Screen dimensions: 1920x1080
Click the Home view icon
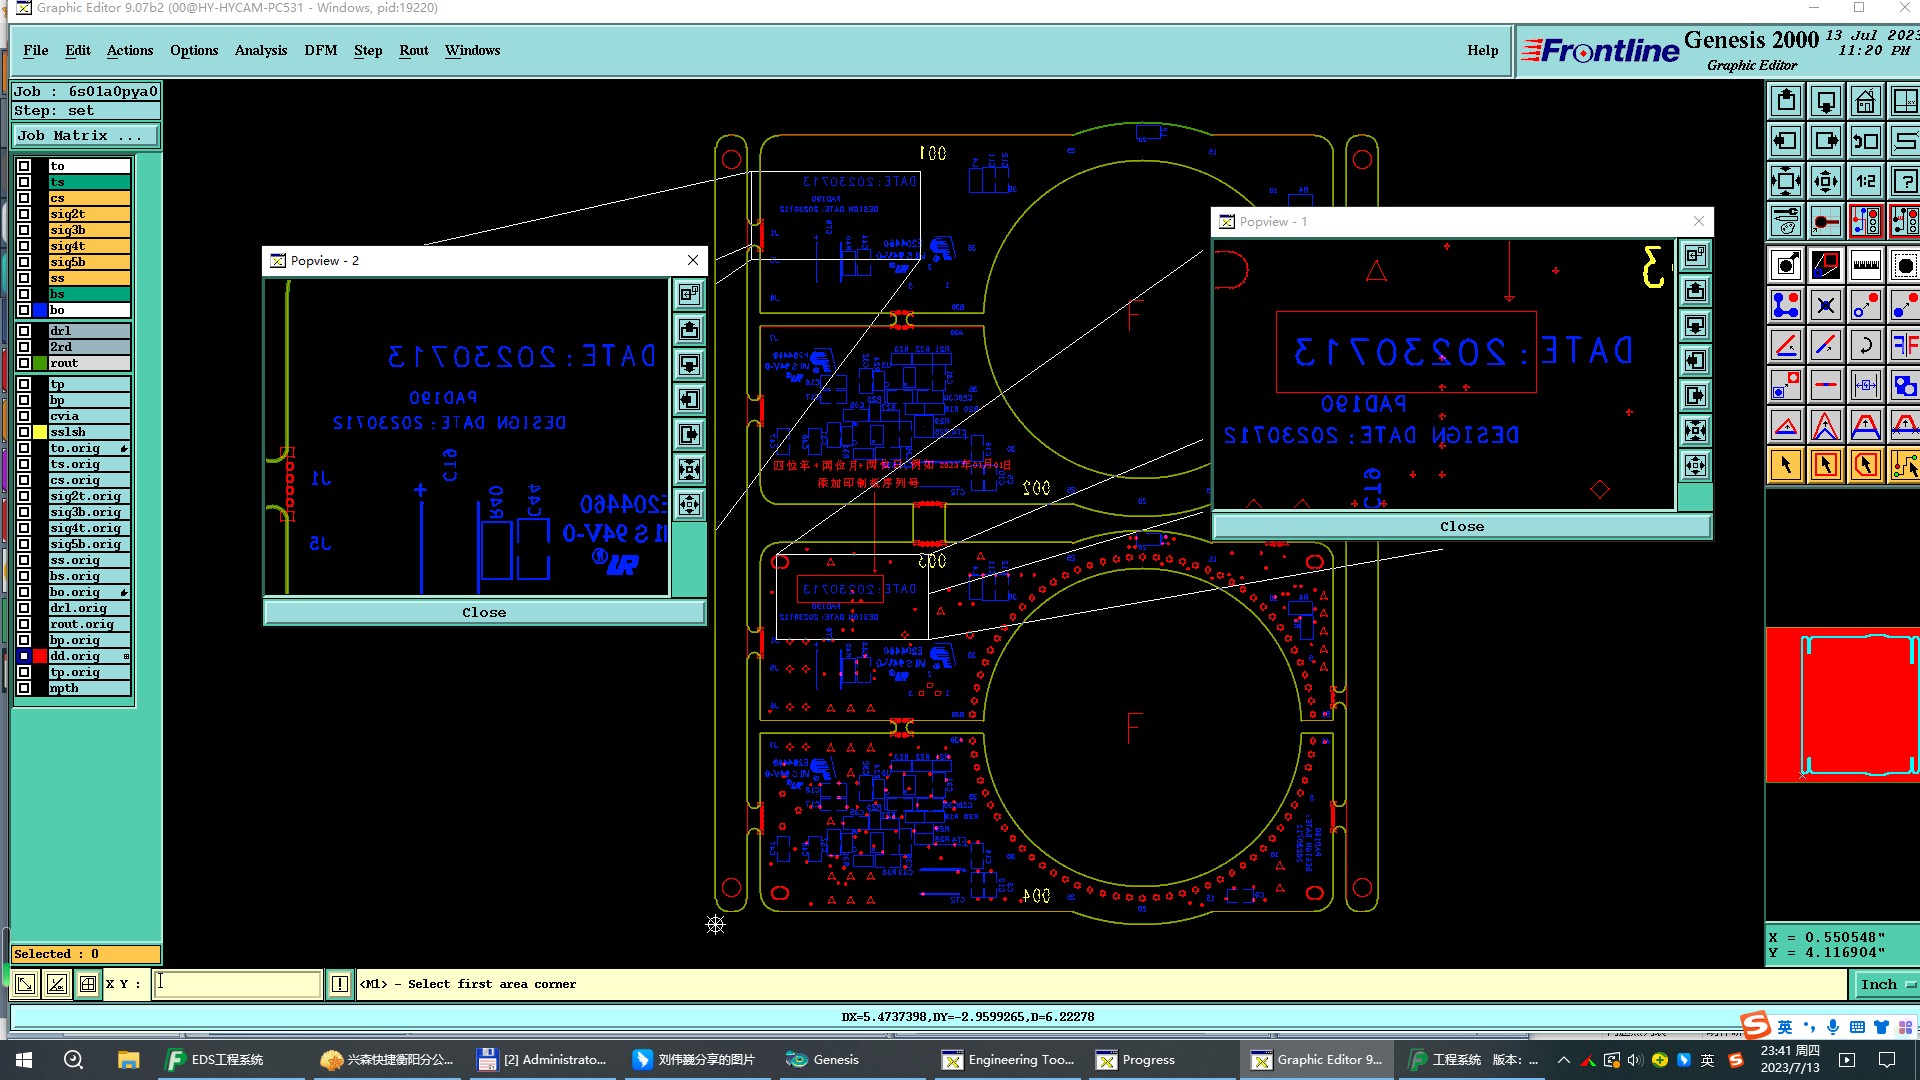1865,102
